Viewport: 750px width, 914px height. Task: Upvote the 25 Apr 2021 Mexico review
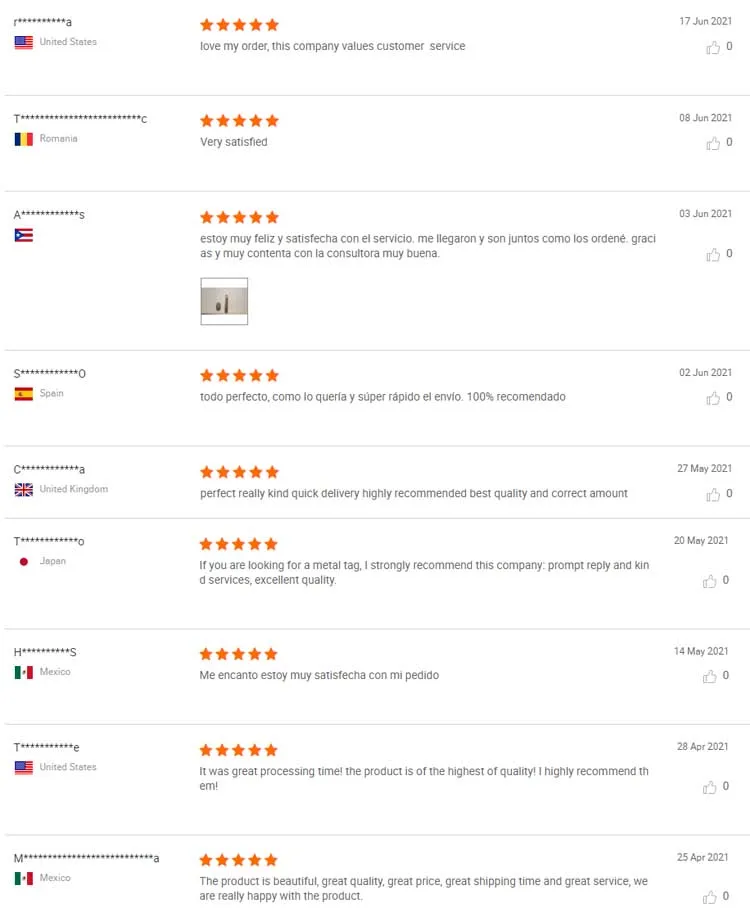(710, 897)
